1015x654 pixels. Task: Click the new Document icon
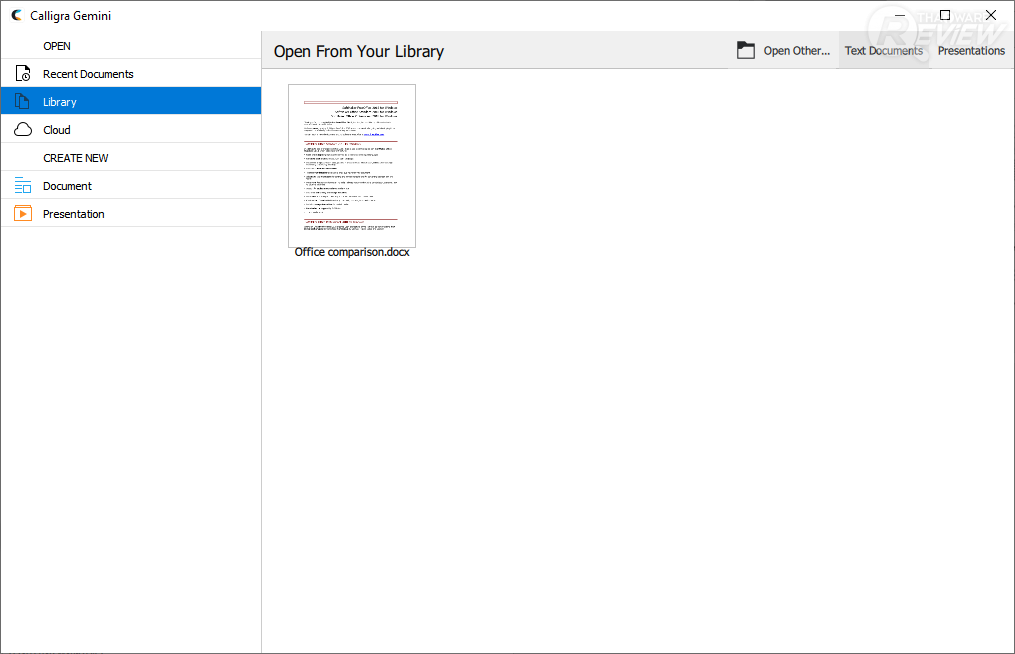pos(23,186)
